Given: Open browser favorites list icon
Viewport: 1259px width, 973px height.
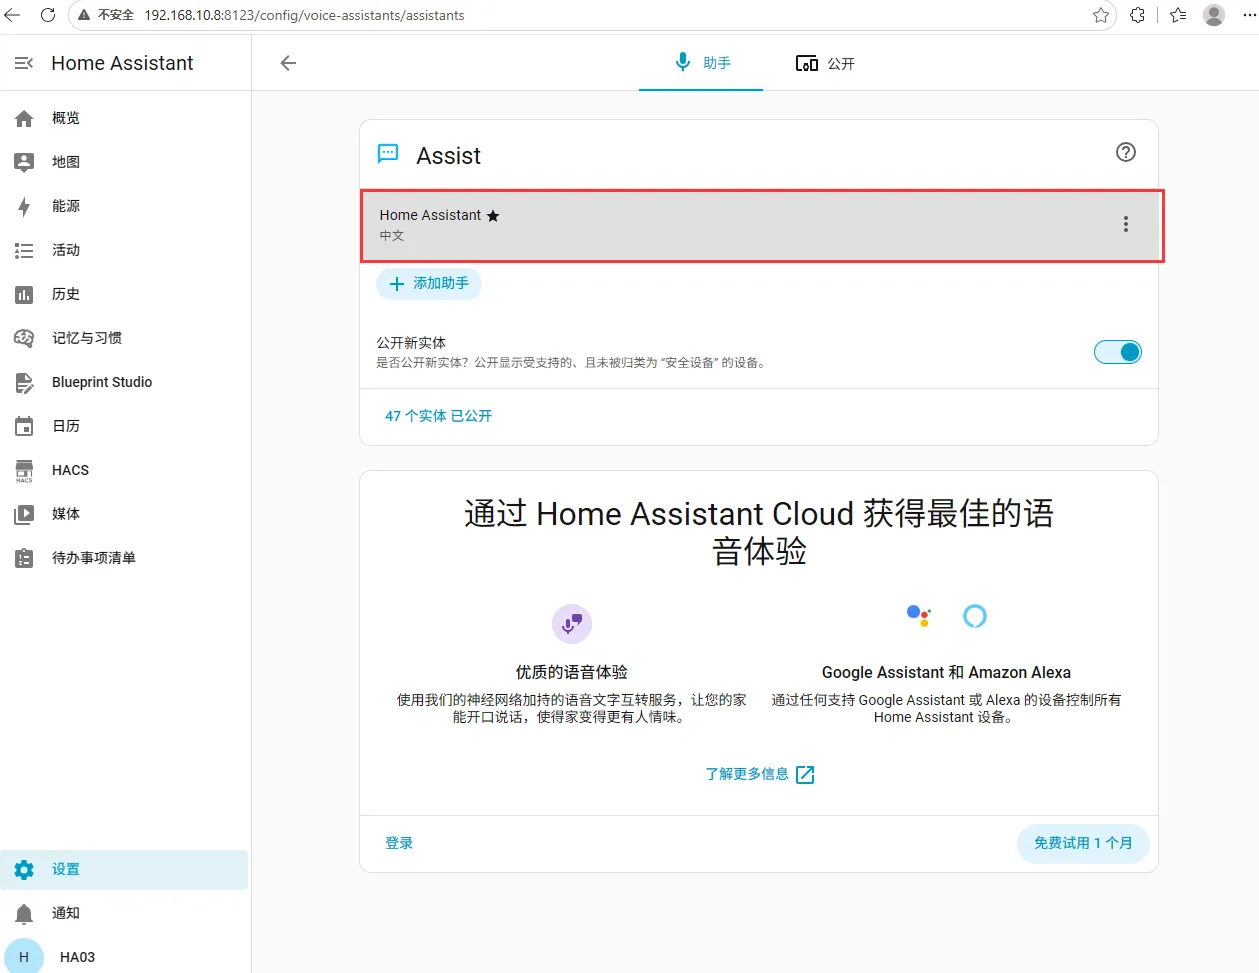Looking at the screenshot, I should pos(1179,15).
